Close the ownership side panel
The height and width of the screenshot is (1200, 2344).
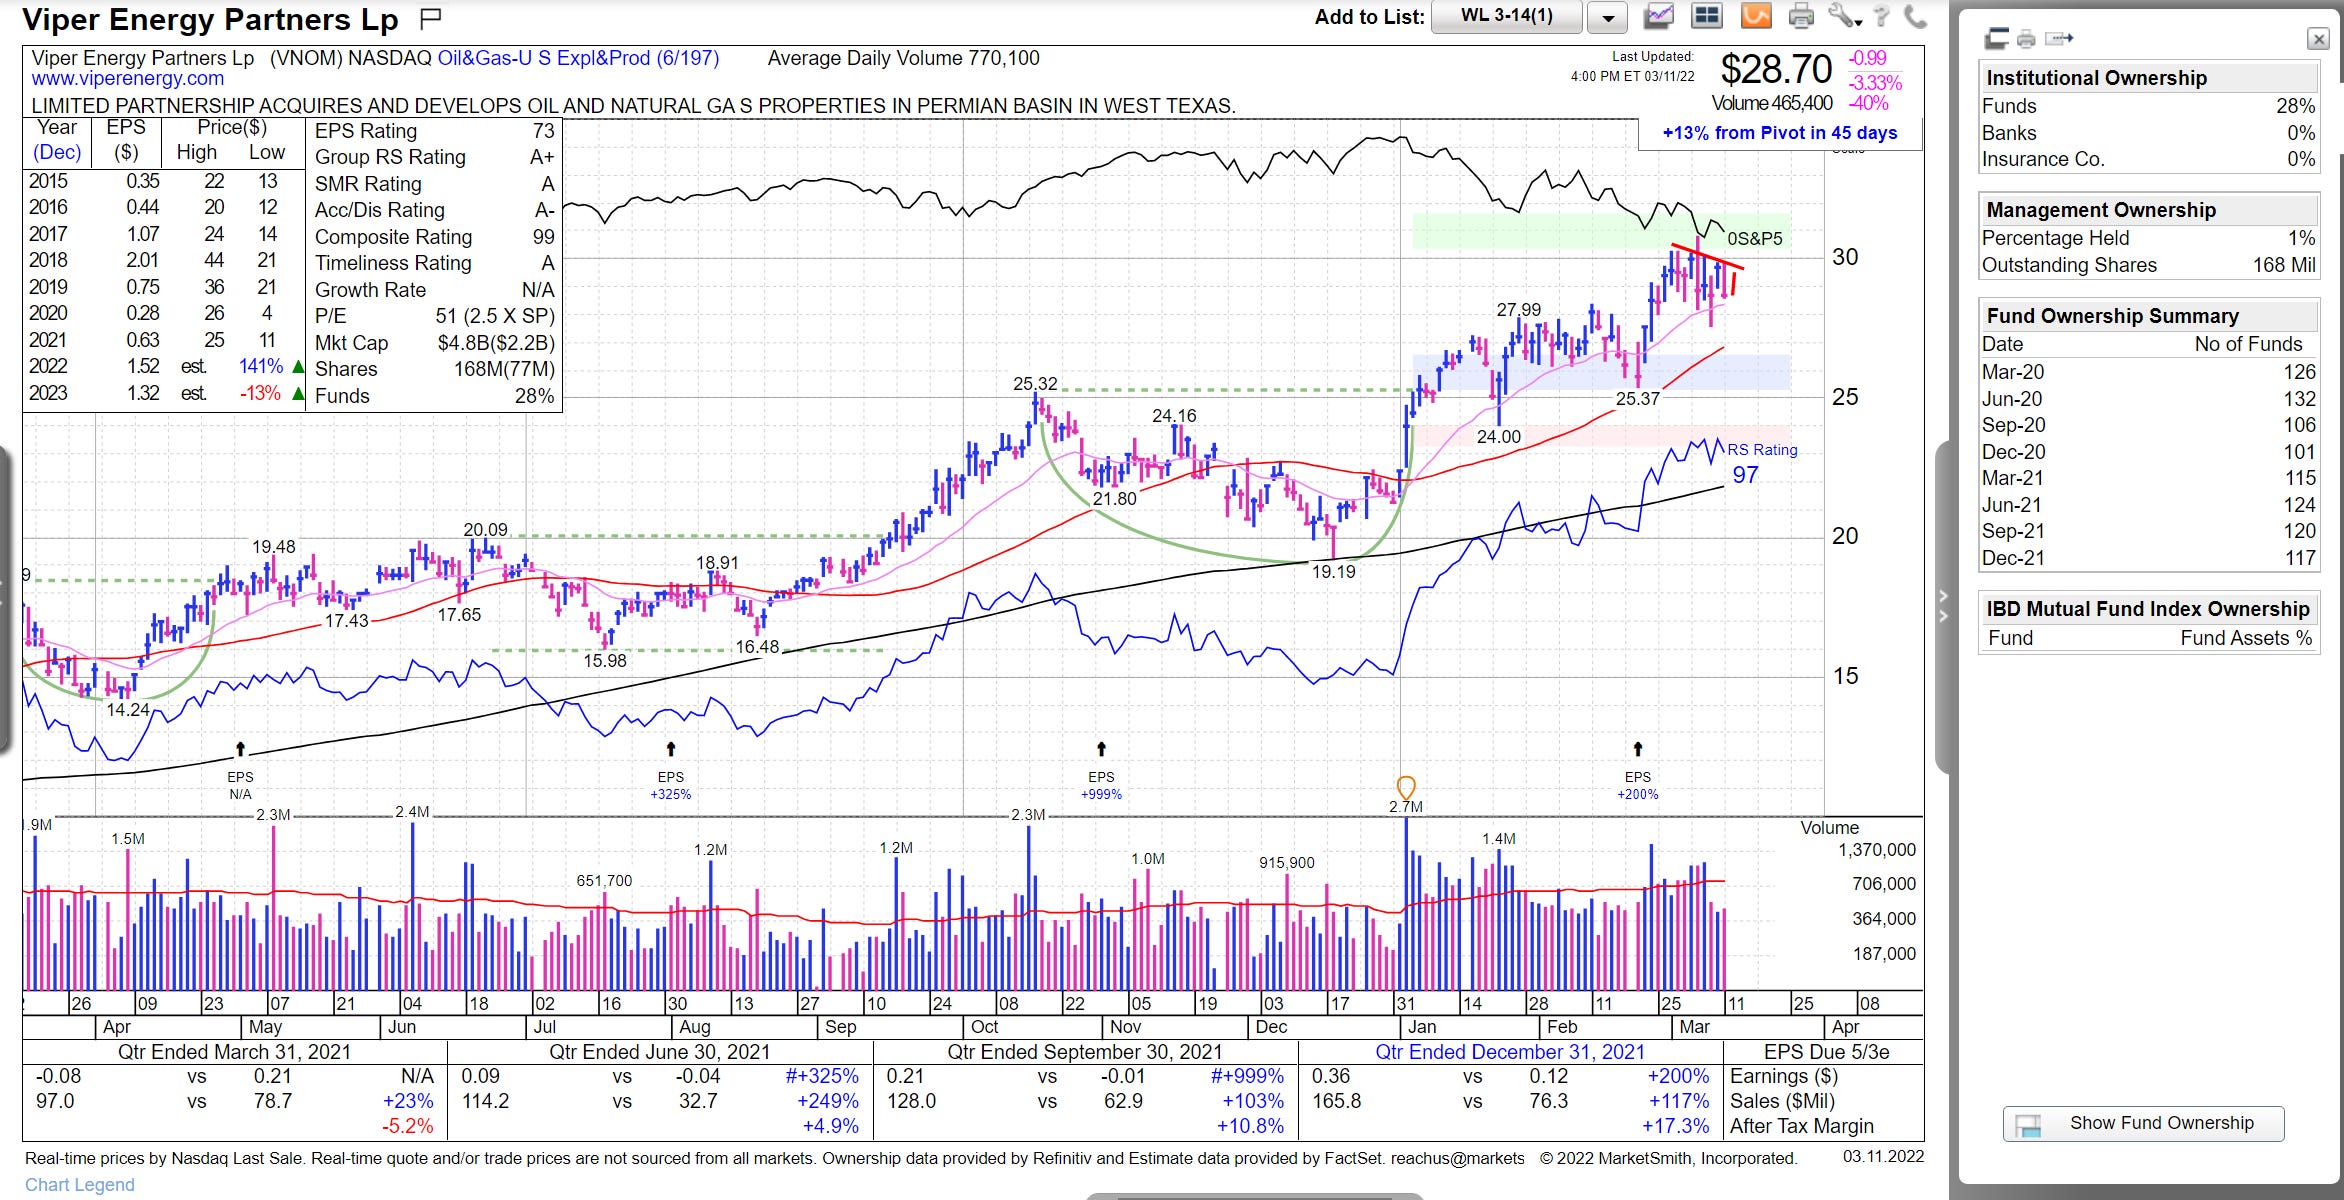coord(2318,39)
